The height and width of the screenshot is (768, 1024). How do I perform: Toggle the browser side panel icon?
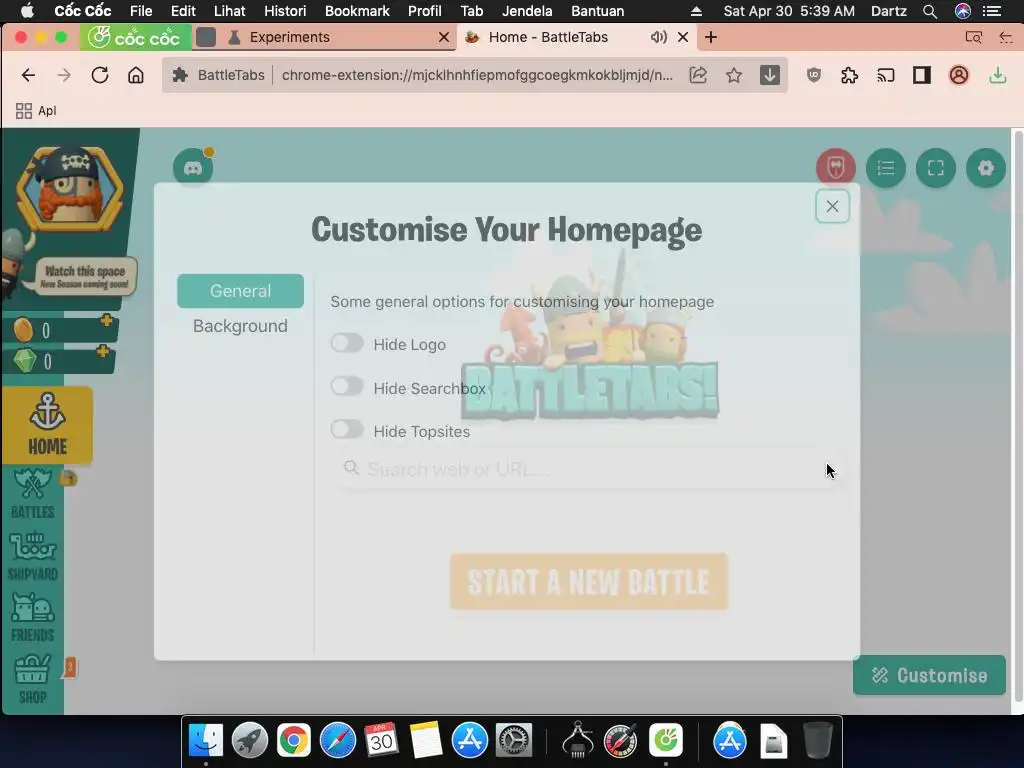[921, 75]
